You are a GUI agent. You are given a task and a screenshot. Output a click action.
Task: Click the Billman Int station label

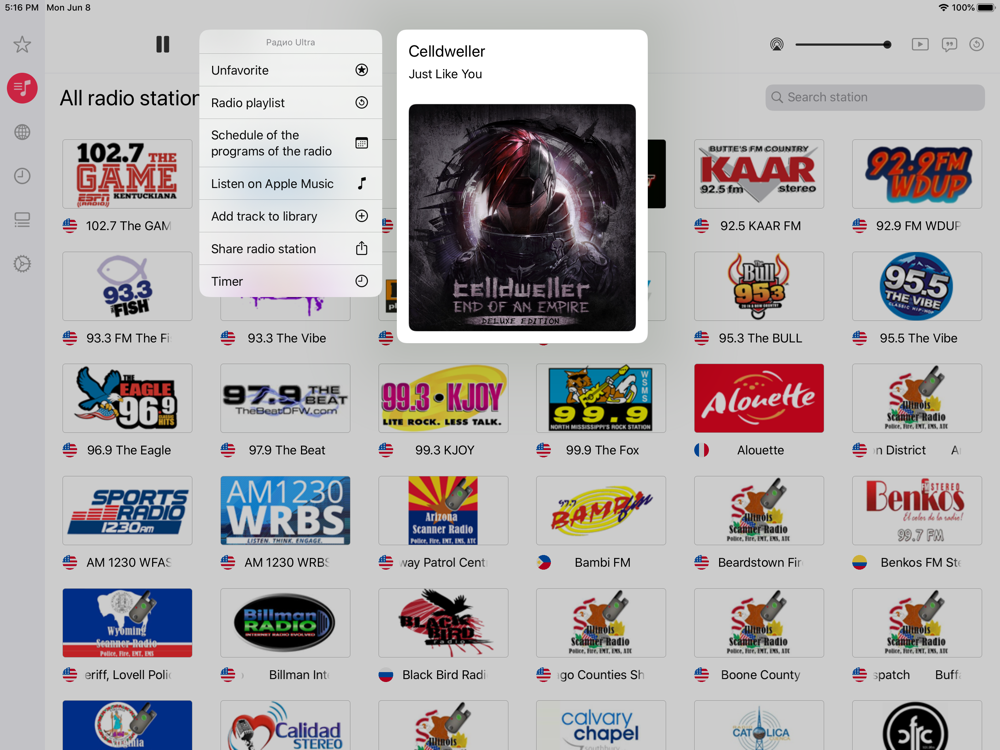point(298,675)
